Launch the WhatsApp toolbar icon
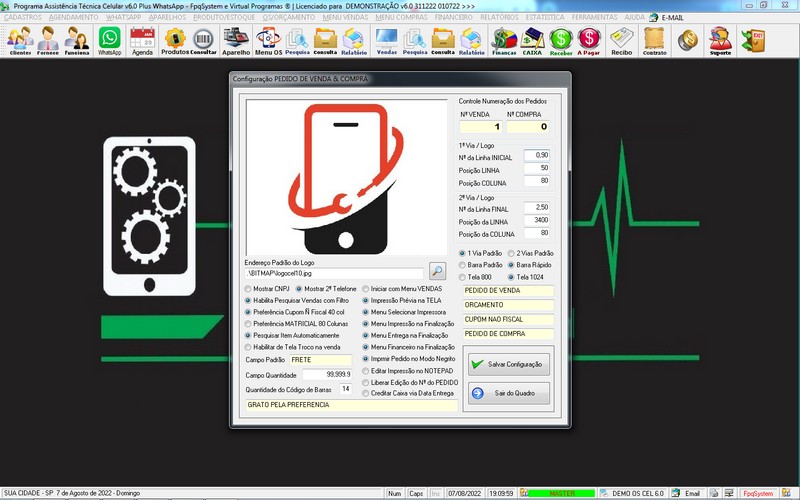 [110, 41]
